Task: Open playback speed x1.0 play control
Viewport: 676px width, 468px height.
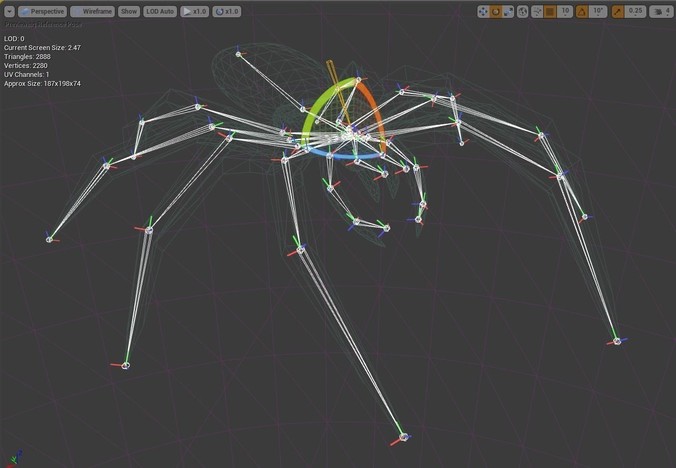Action: [194, 12]
